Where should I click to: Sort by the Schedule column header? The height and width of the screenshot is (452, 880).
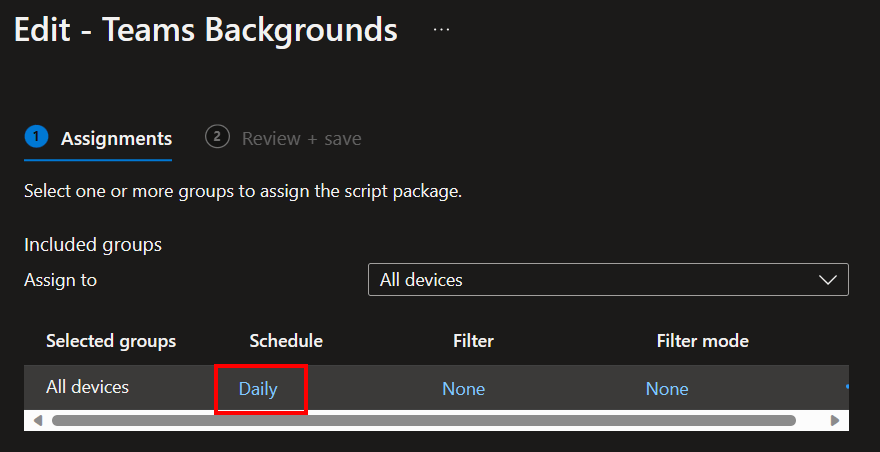[286, 341]
